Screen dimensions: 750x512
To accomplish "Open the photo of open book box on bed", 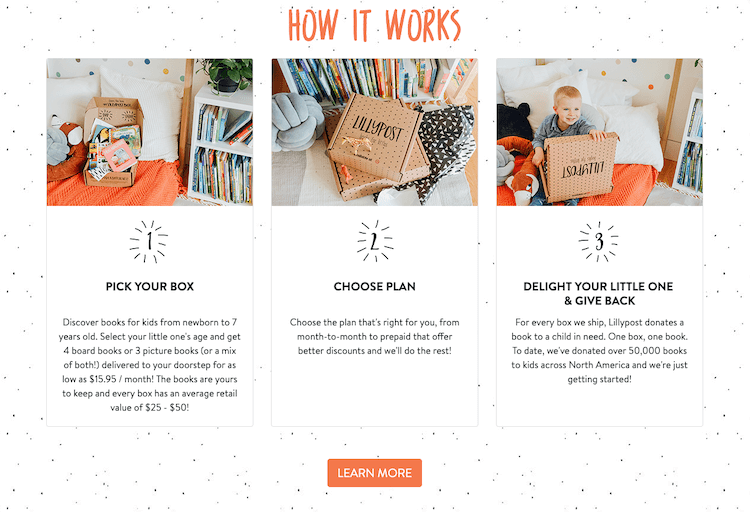I will [150, 132].
